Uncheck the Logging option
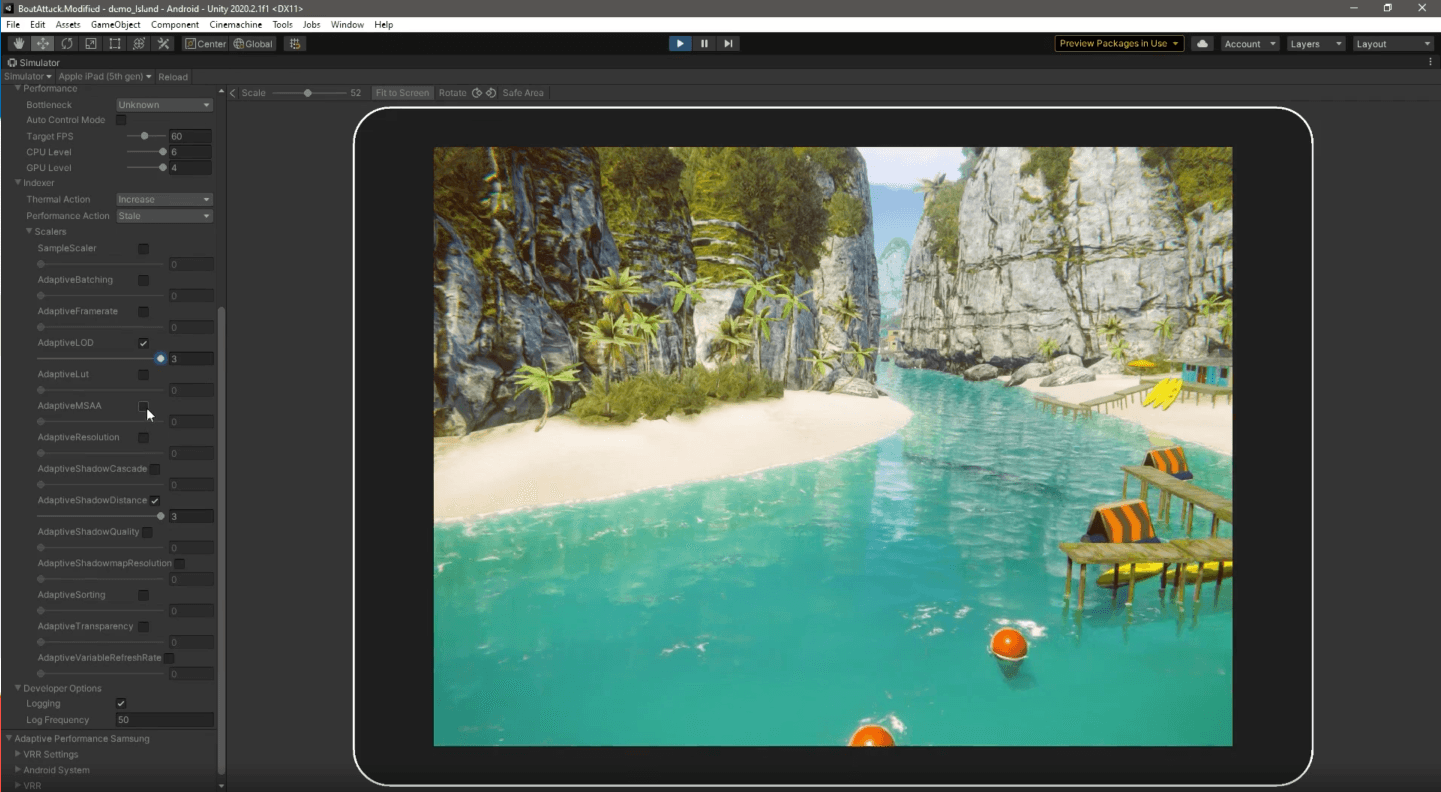 [x=121, y=704]
